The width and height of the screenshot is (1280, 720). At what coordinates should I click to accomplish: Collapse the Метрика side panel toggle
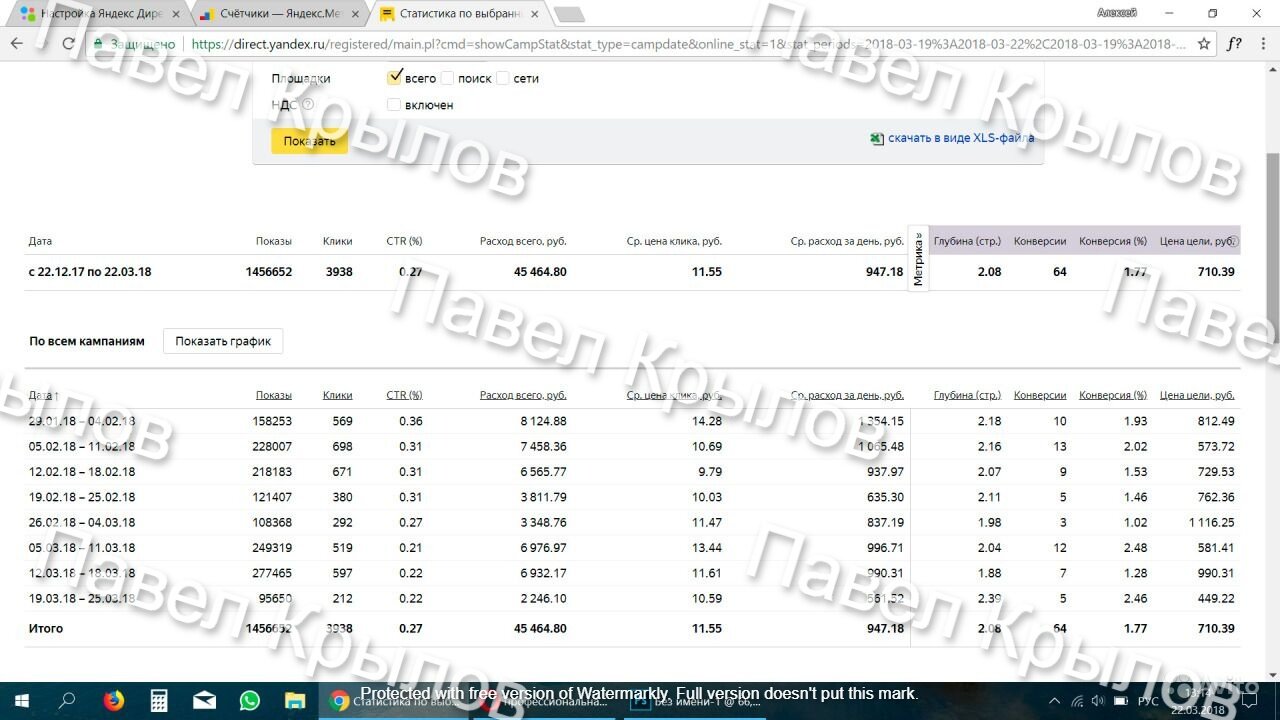coord(918,259)
